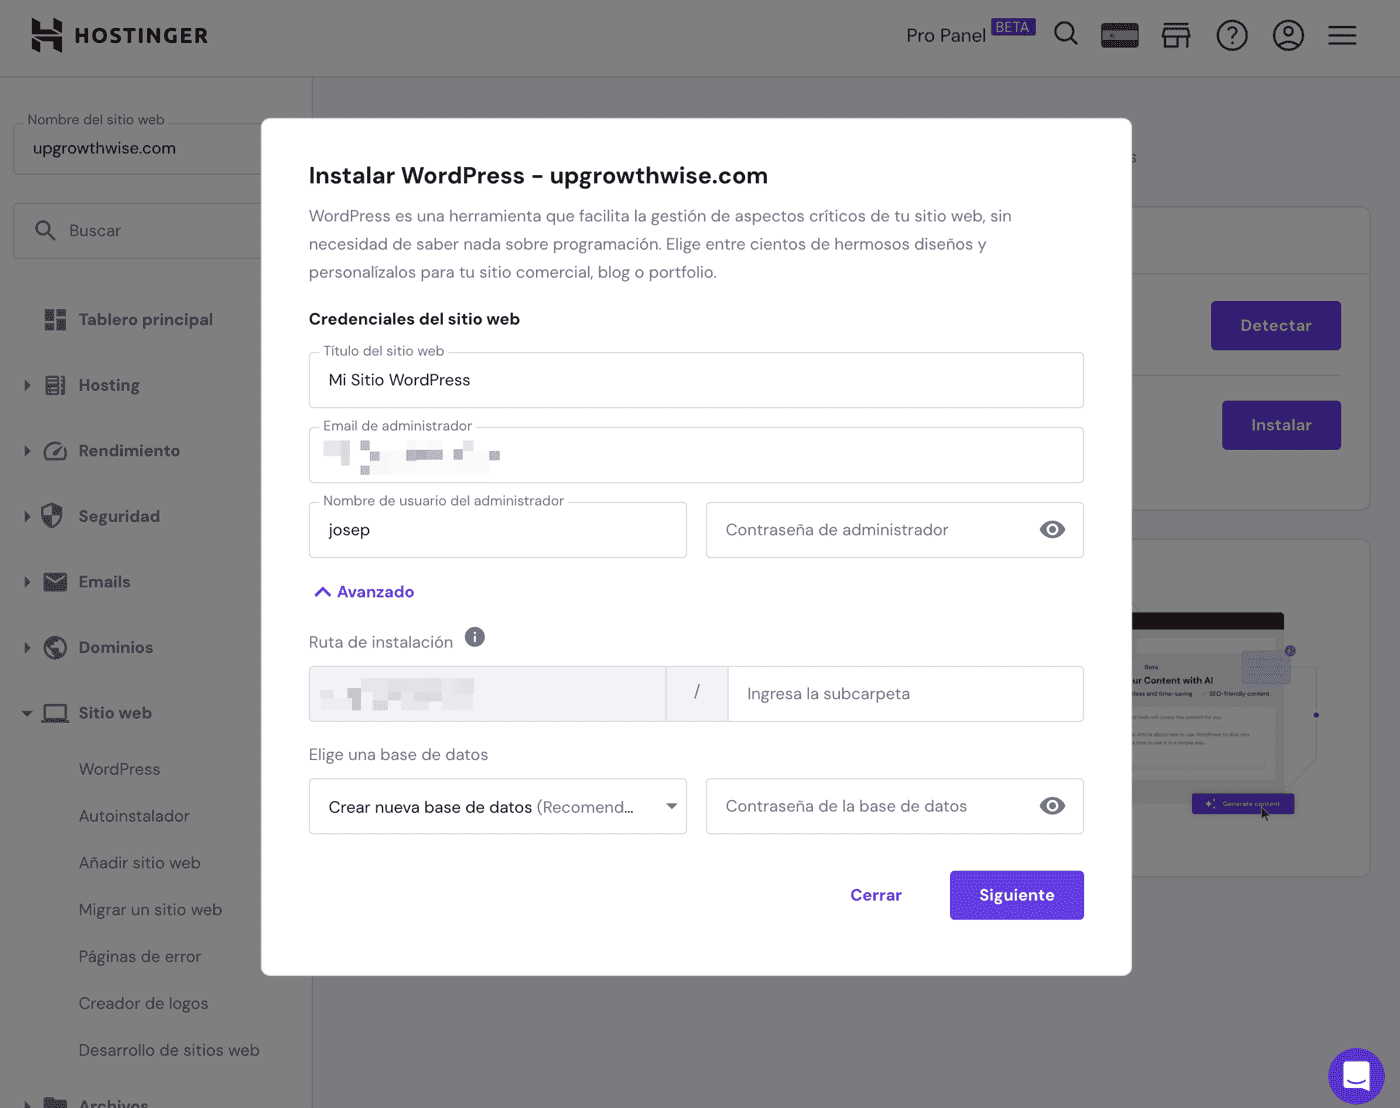Open the database selection dropdown
The width and height of the screenshot is (1400, 1108).
coord(498,806)
